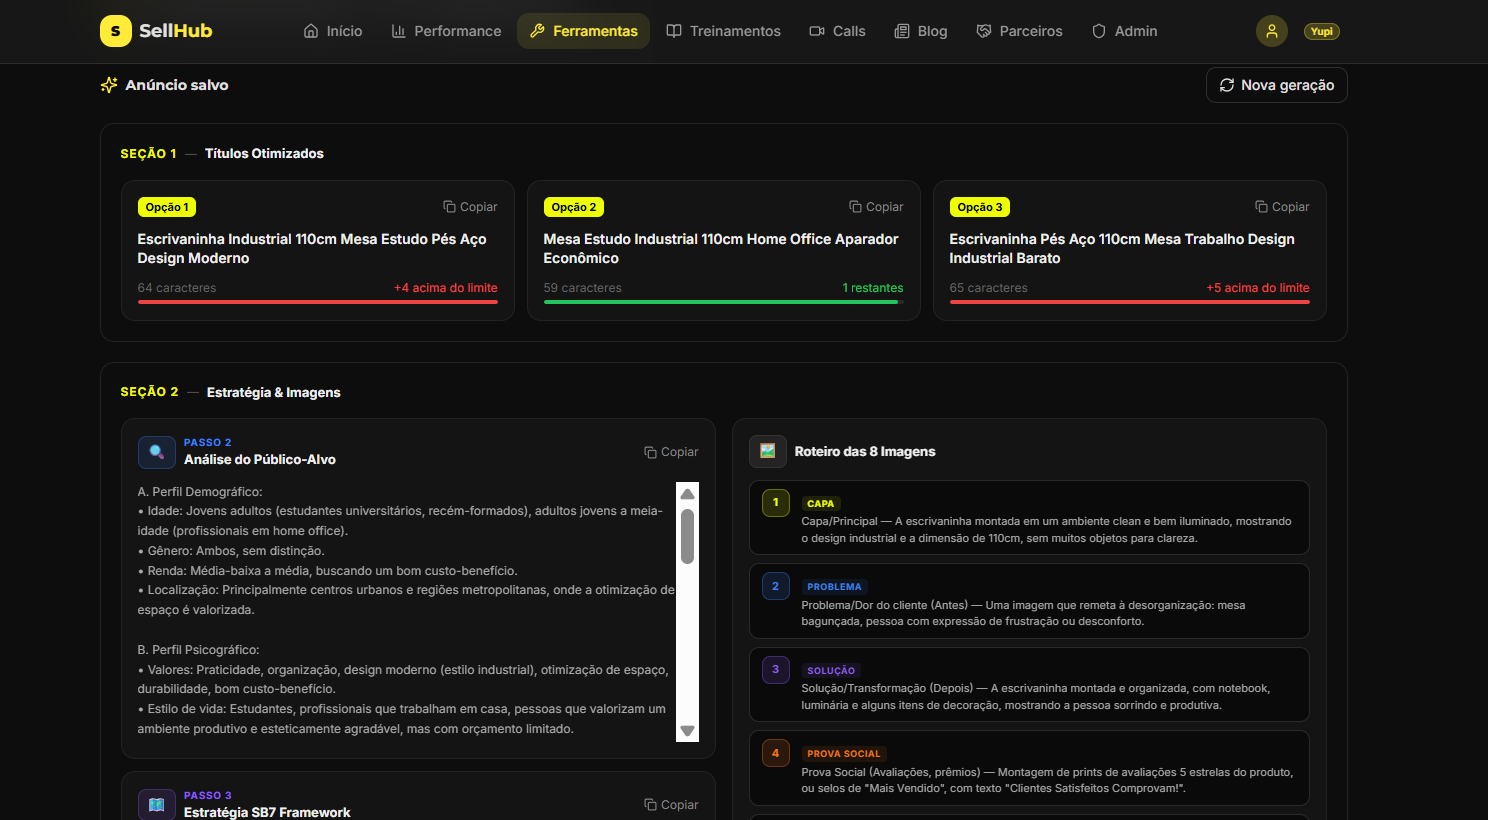This screenshot has width=1488, height=820.
Task: Click the 'B. Perfil Psicográfico:' line
Action: (x=199, y=650)
